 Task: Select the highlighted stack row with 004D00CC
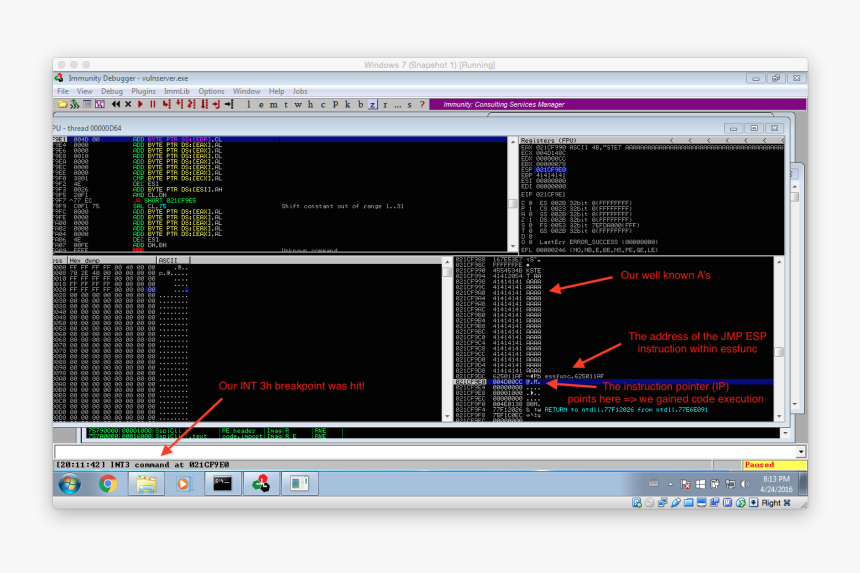pyautogui.click(x=614, y=382)
